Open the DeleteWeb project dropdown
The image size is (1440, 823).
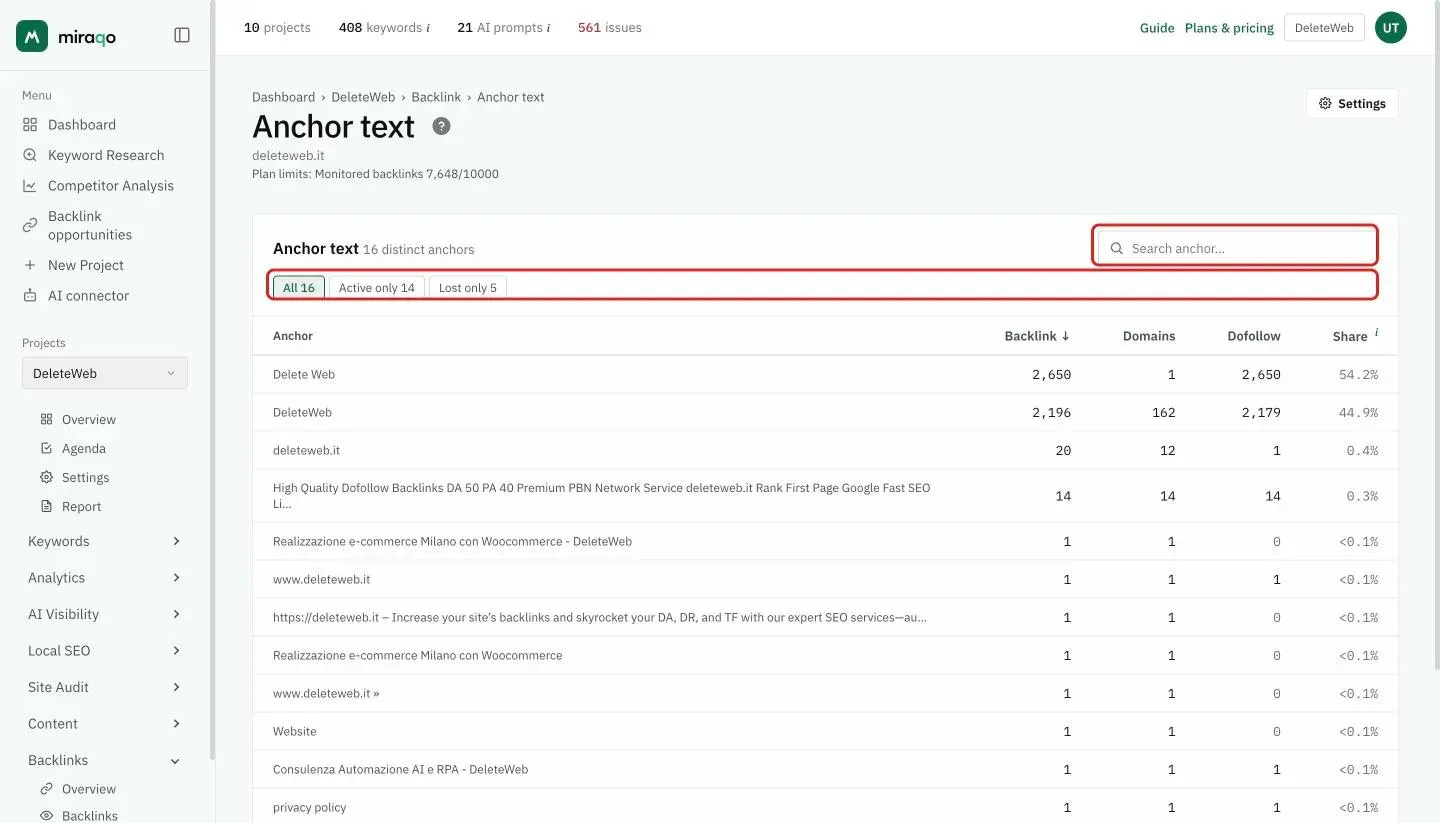click(105, 373)
